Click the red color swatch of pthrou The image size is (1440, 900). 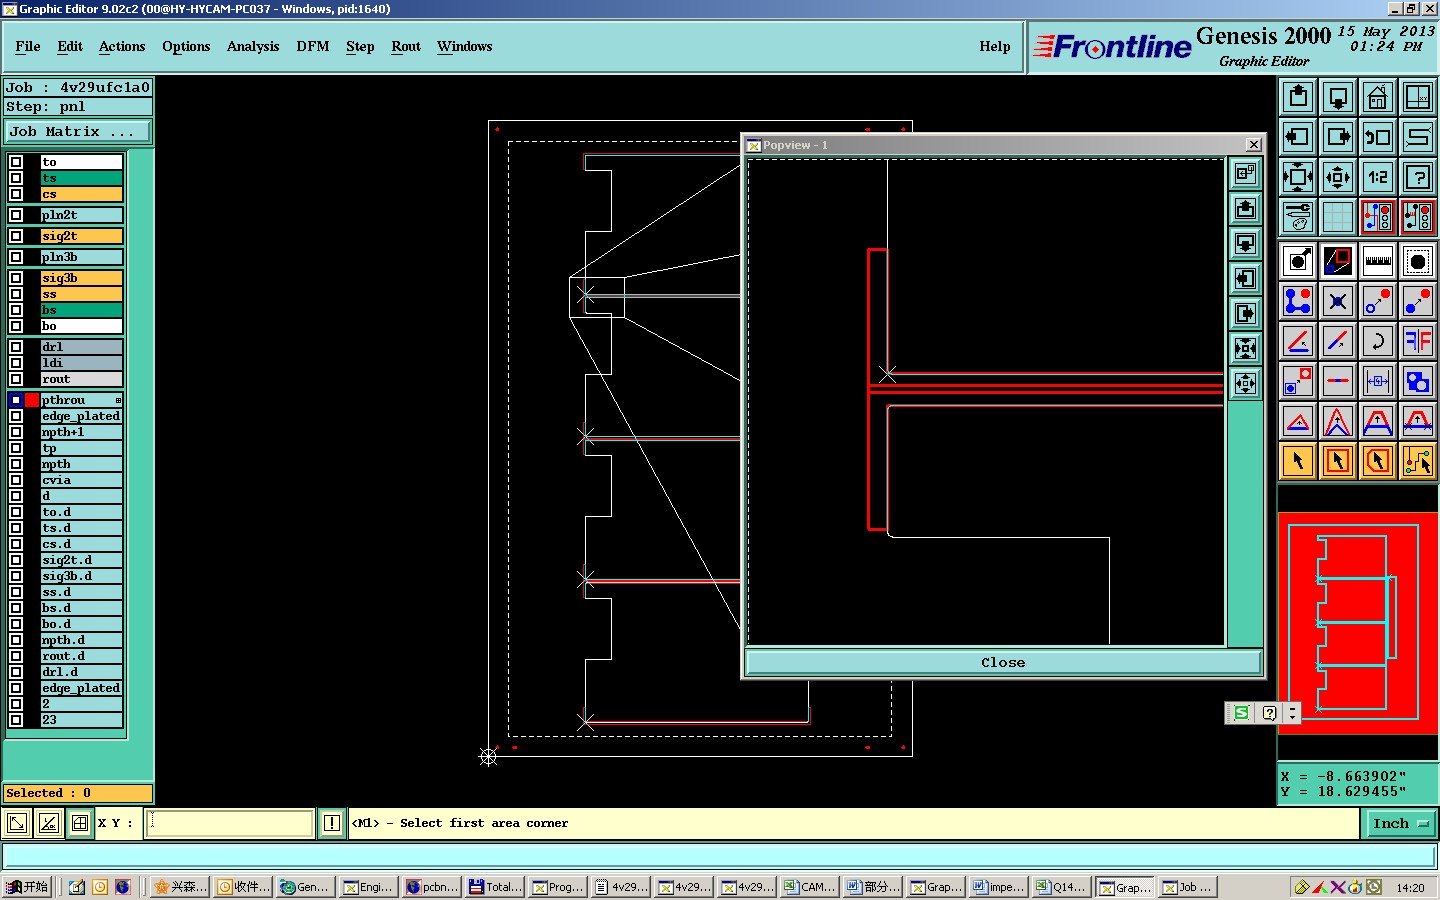(x=32, y=400)
